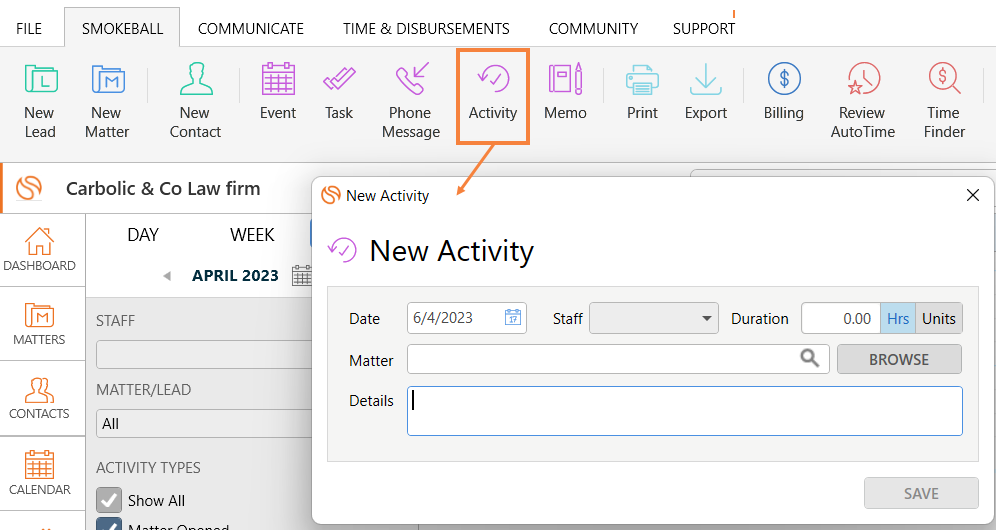Screen dimensions: 996x530
Task: Go to Dashboard in the sidebar
Action: (39, 249)
